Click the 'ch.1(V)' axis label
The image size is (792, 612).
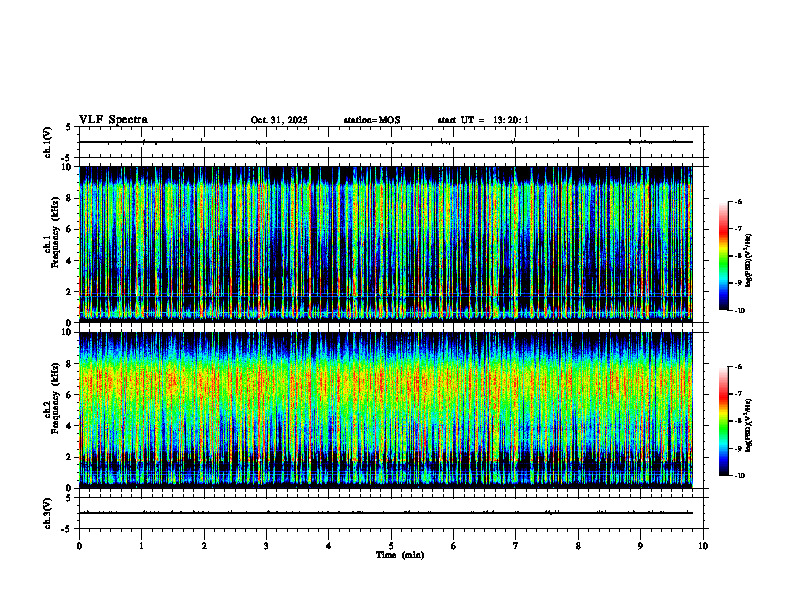coord(48,142)
